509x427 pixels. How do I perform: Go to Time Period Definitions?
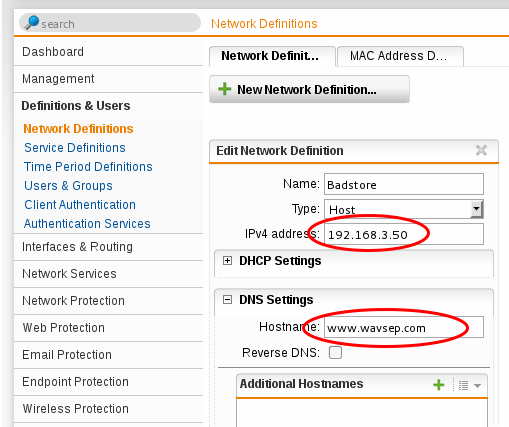click(x=88, y=167)
